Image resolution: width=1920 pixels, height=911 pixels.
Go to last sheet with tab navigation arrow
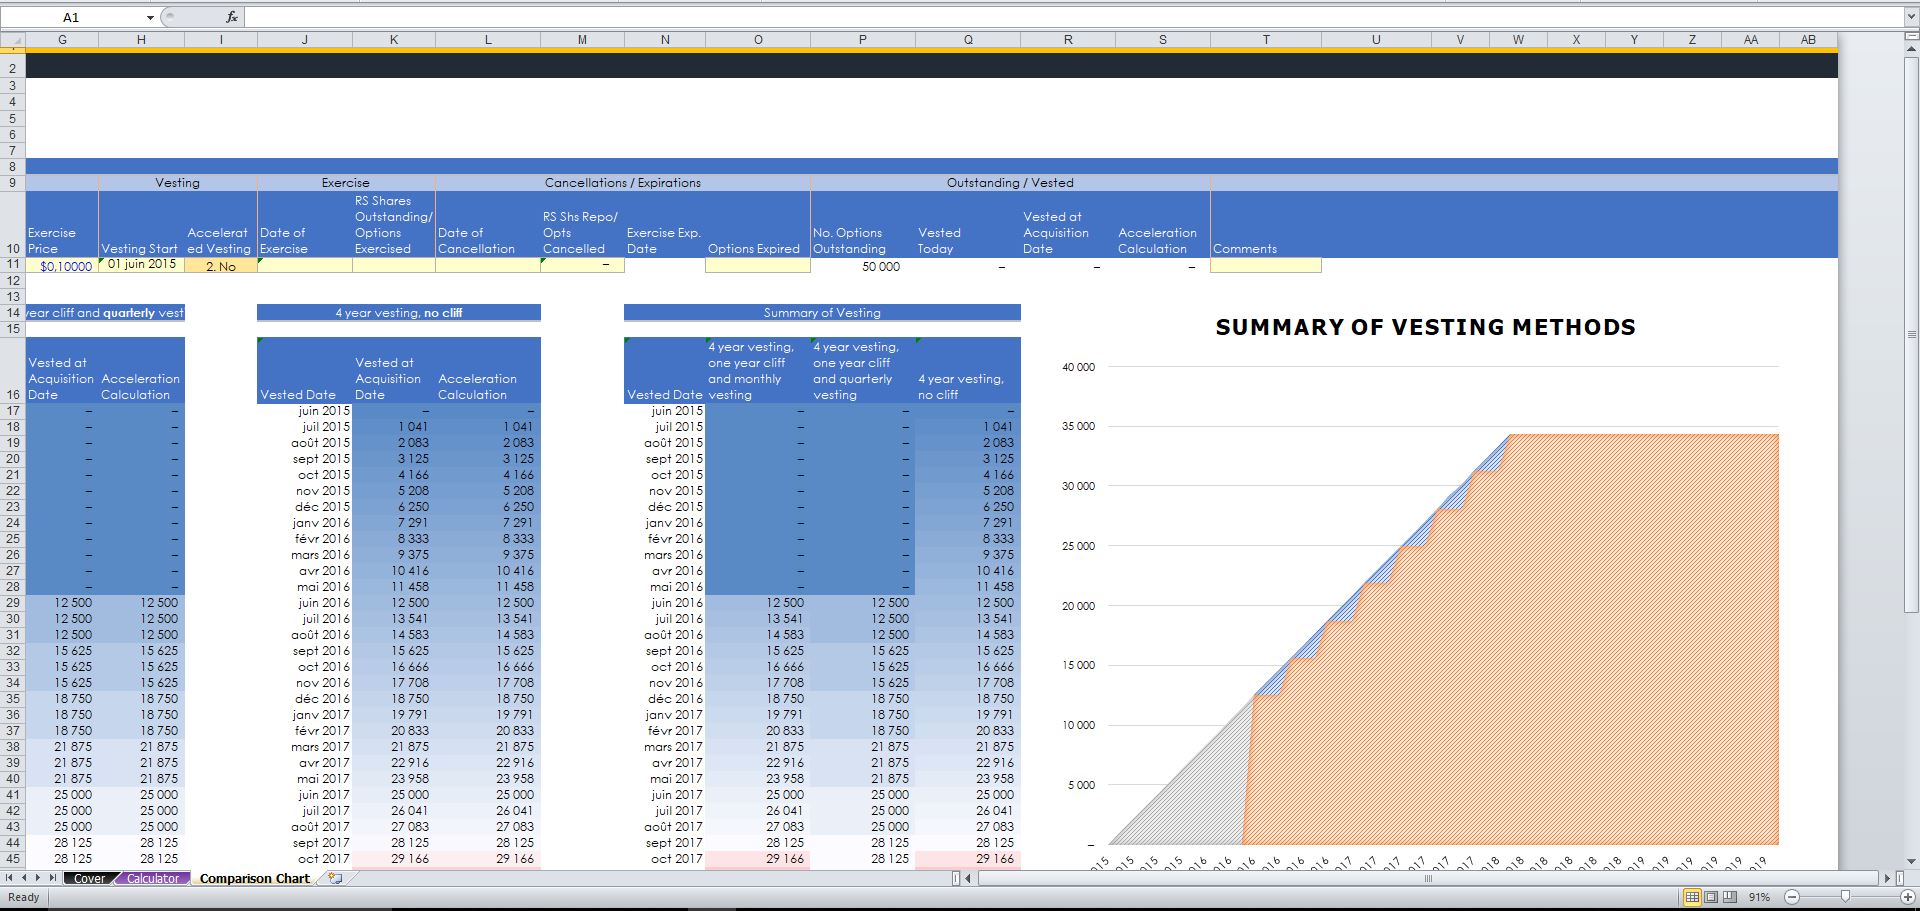(x=54, y=878)
